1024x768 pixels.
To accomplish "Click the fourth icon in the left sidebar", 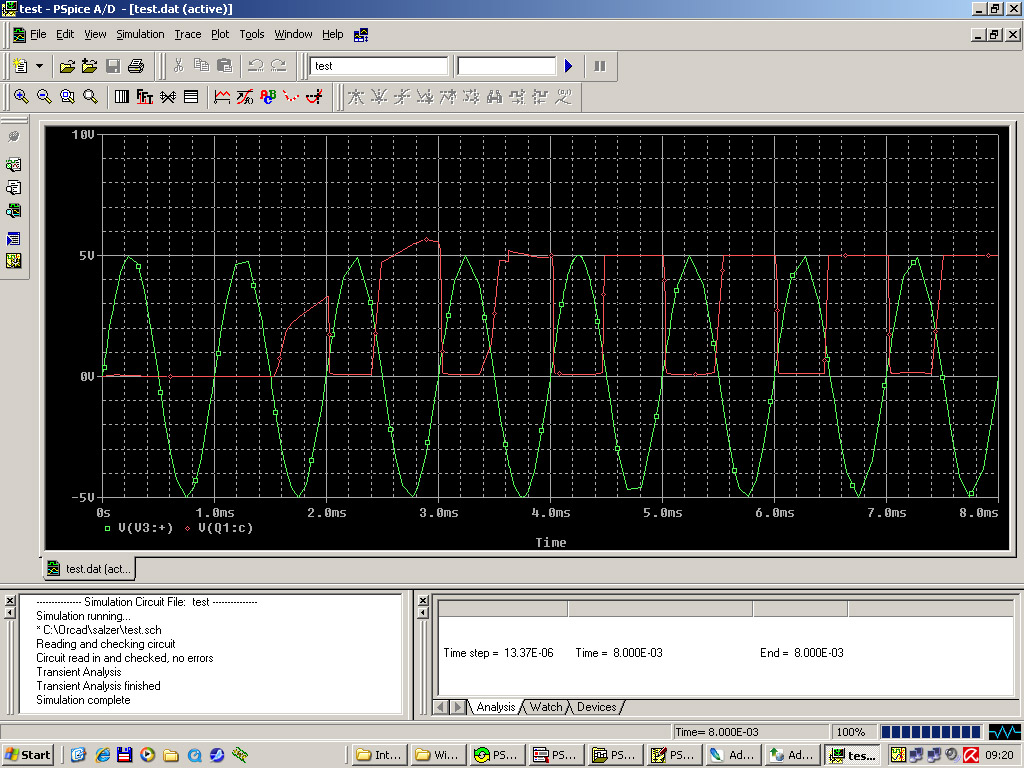I will pyautogui.click(x=14, y=211).
